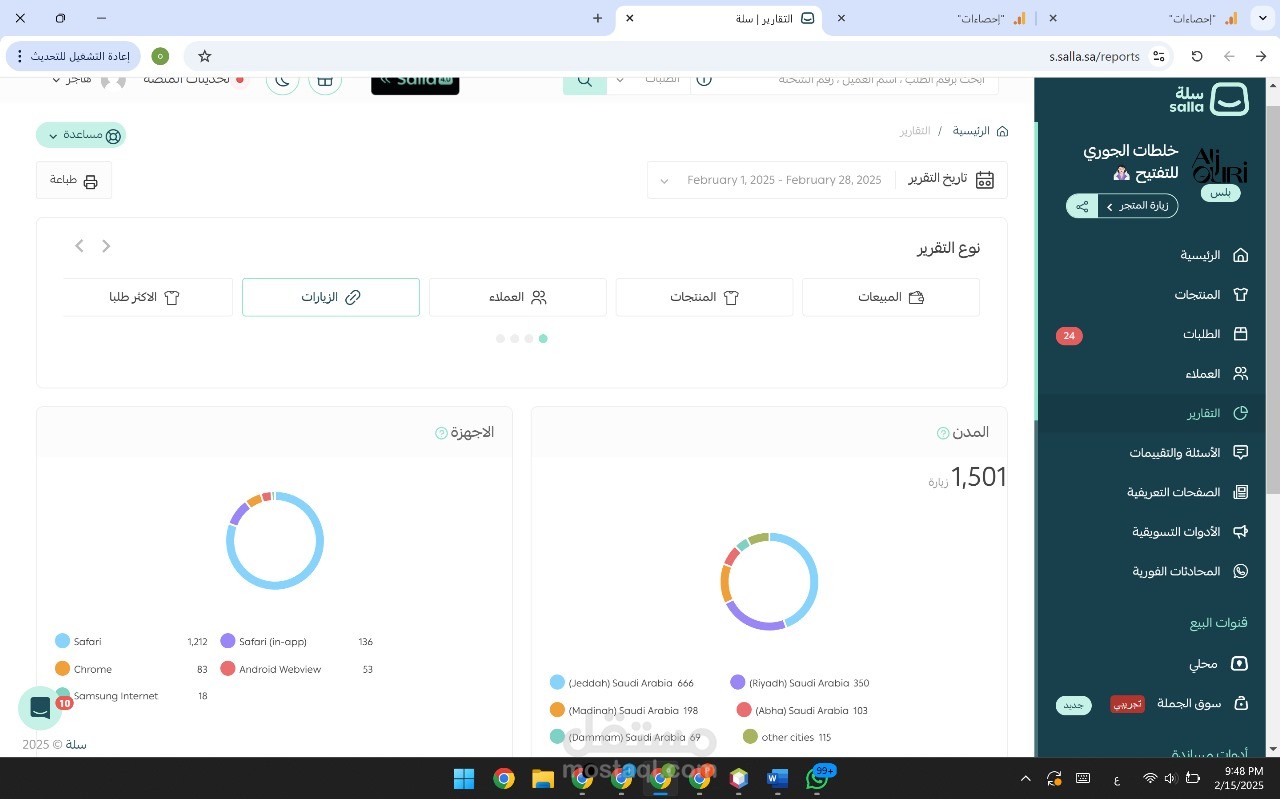
Task: Click the header order search field
Action: (855, 80)
